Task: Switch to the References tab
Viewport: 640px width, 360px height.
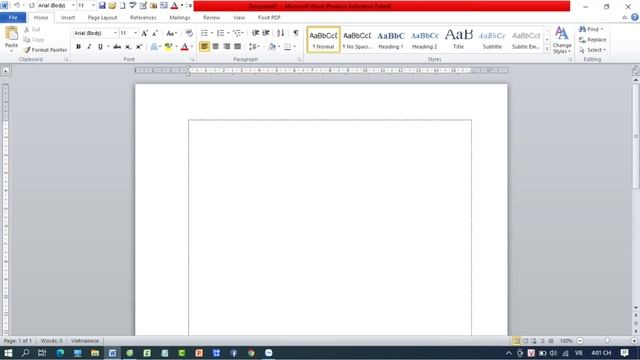Action: [143, 18]
